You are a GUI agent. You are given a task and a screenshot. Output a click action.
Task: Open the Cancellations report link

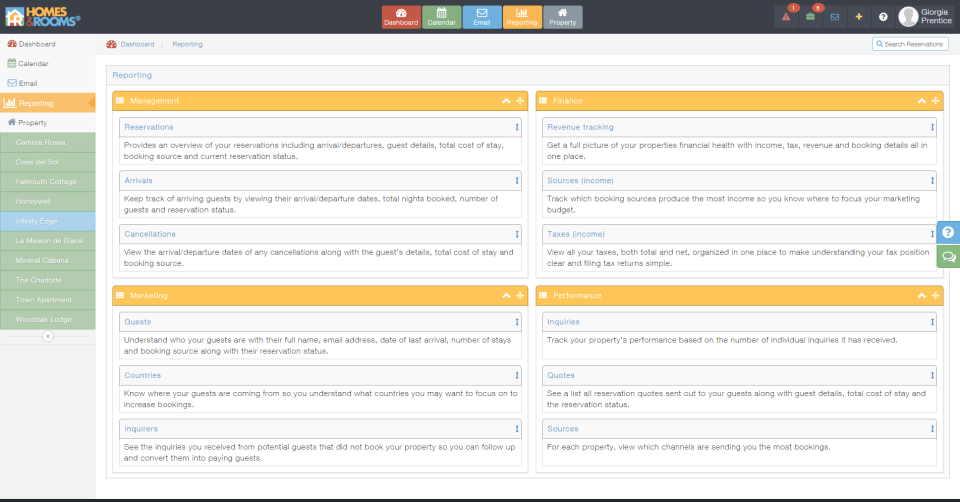pyautogui.click(x=150, y=234)
